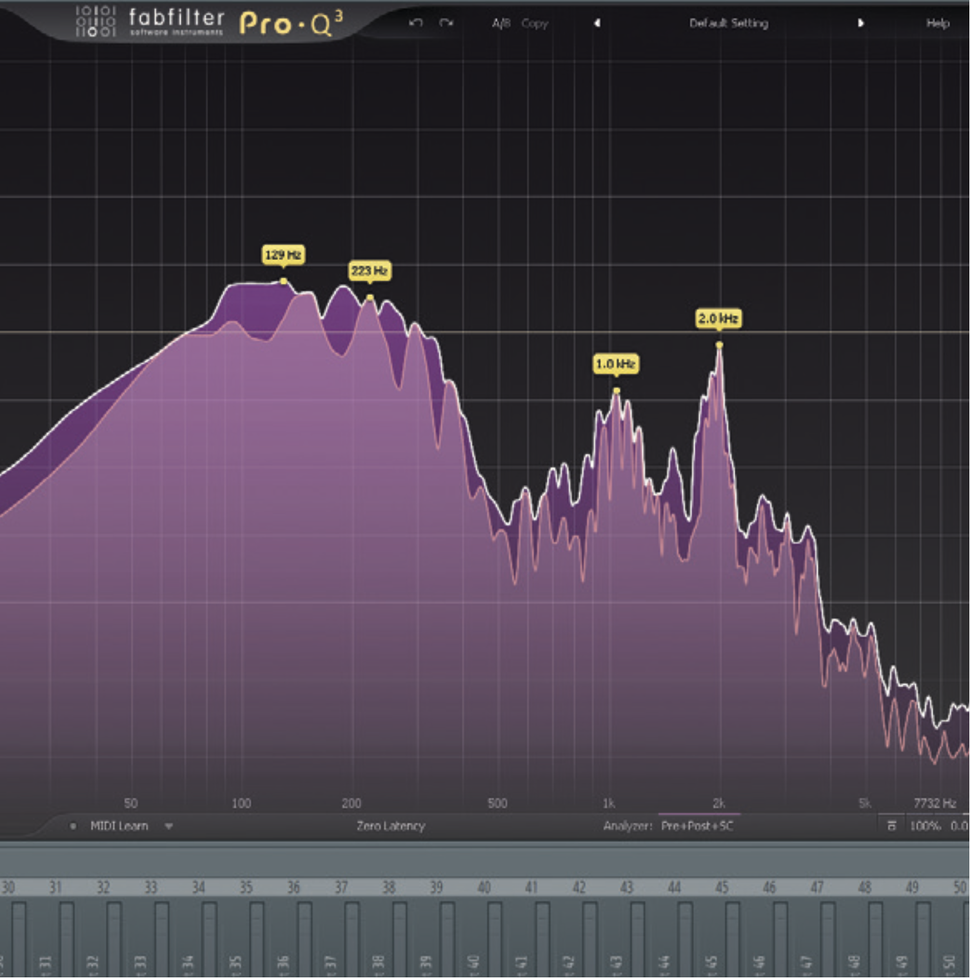Click the 223 Hz peak marker
The image size is (970, 978).
(x=370, y=298)
